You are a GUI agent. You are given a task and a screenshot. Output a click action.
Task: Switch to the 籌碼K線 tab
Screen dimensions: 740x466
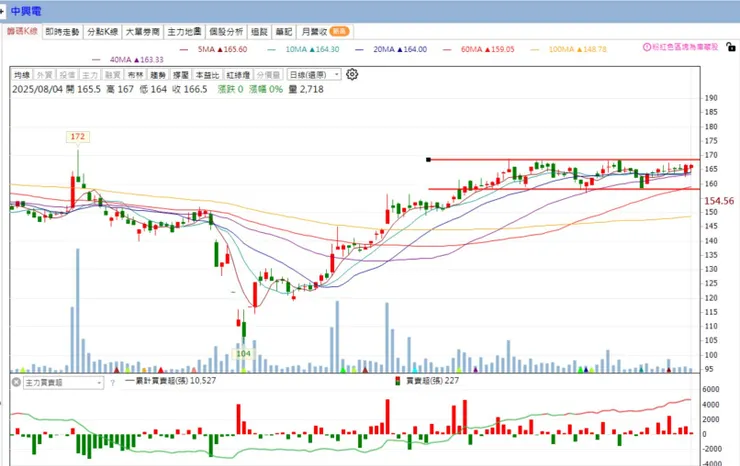coord(22,31)
